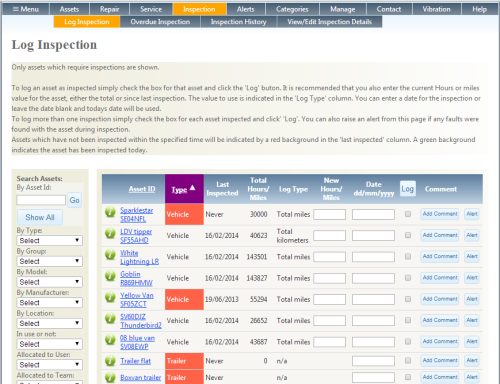Open View/Edit Inspection Details tab
Viewport: 500px width, 384px height.
329,22
